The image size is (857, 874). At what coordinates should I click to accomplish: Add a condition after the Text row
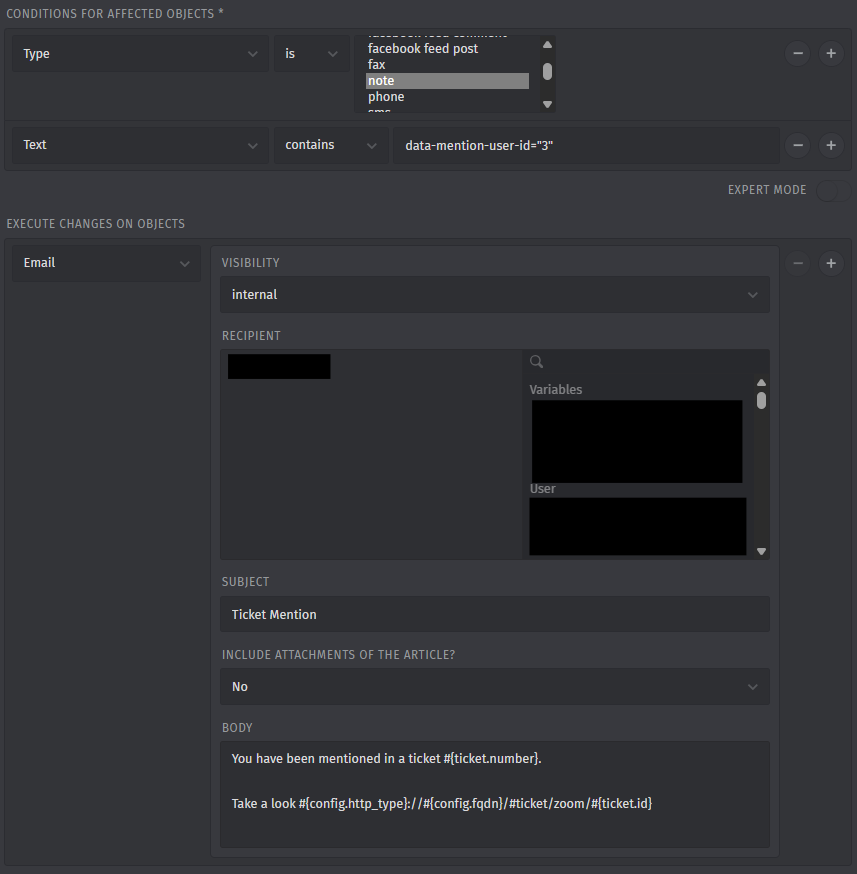(x=830, y=145)
